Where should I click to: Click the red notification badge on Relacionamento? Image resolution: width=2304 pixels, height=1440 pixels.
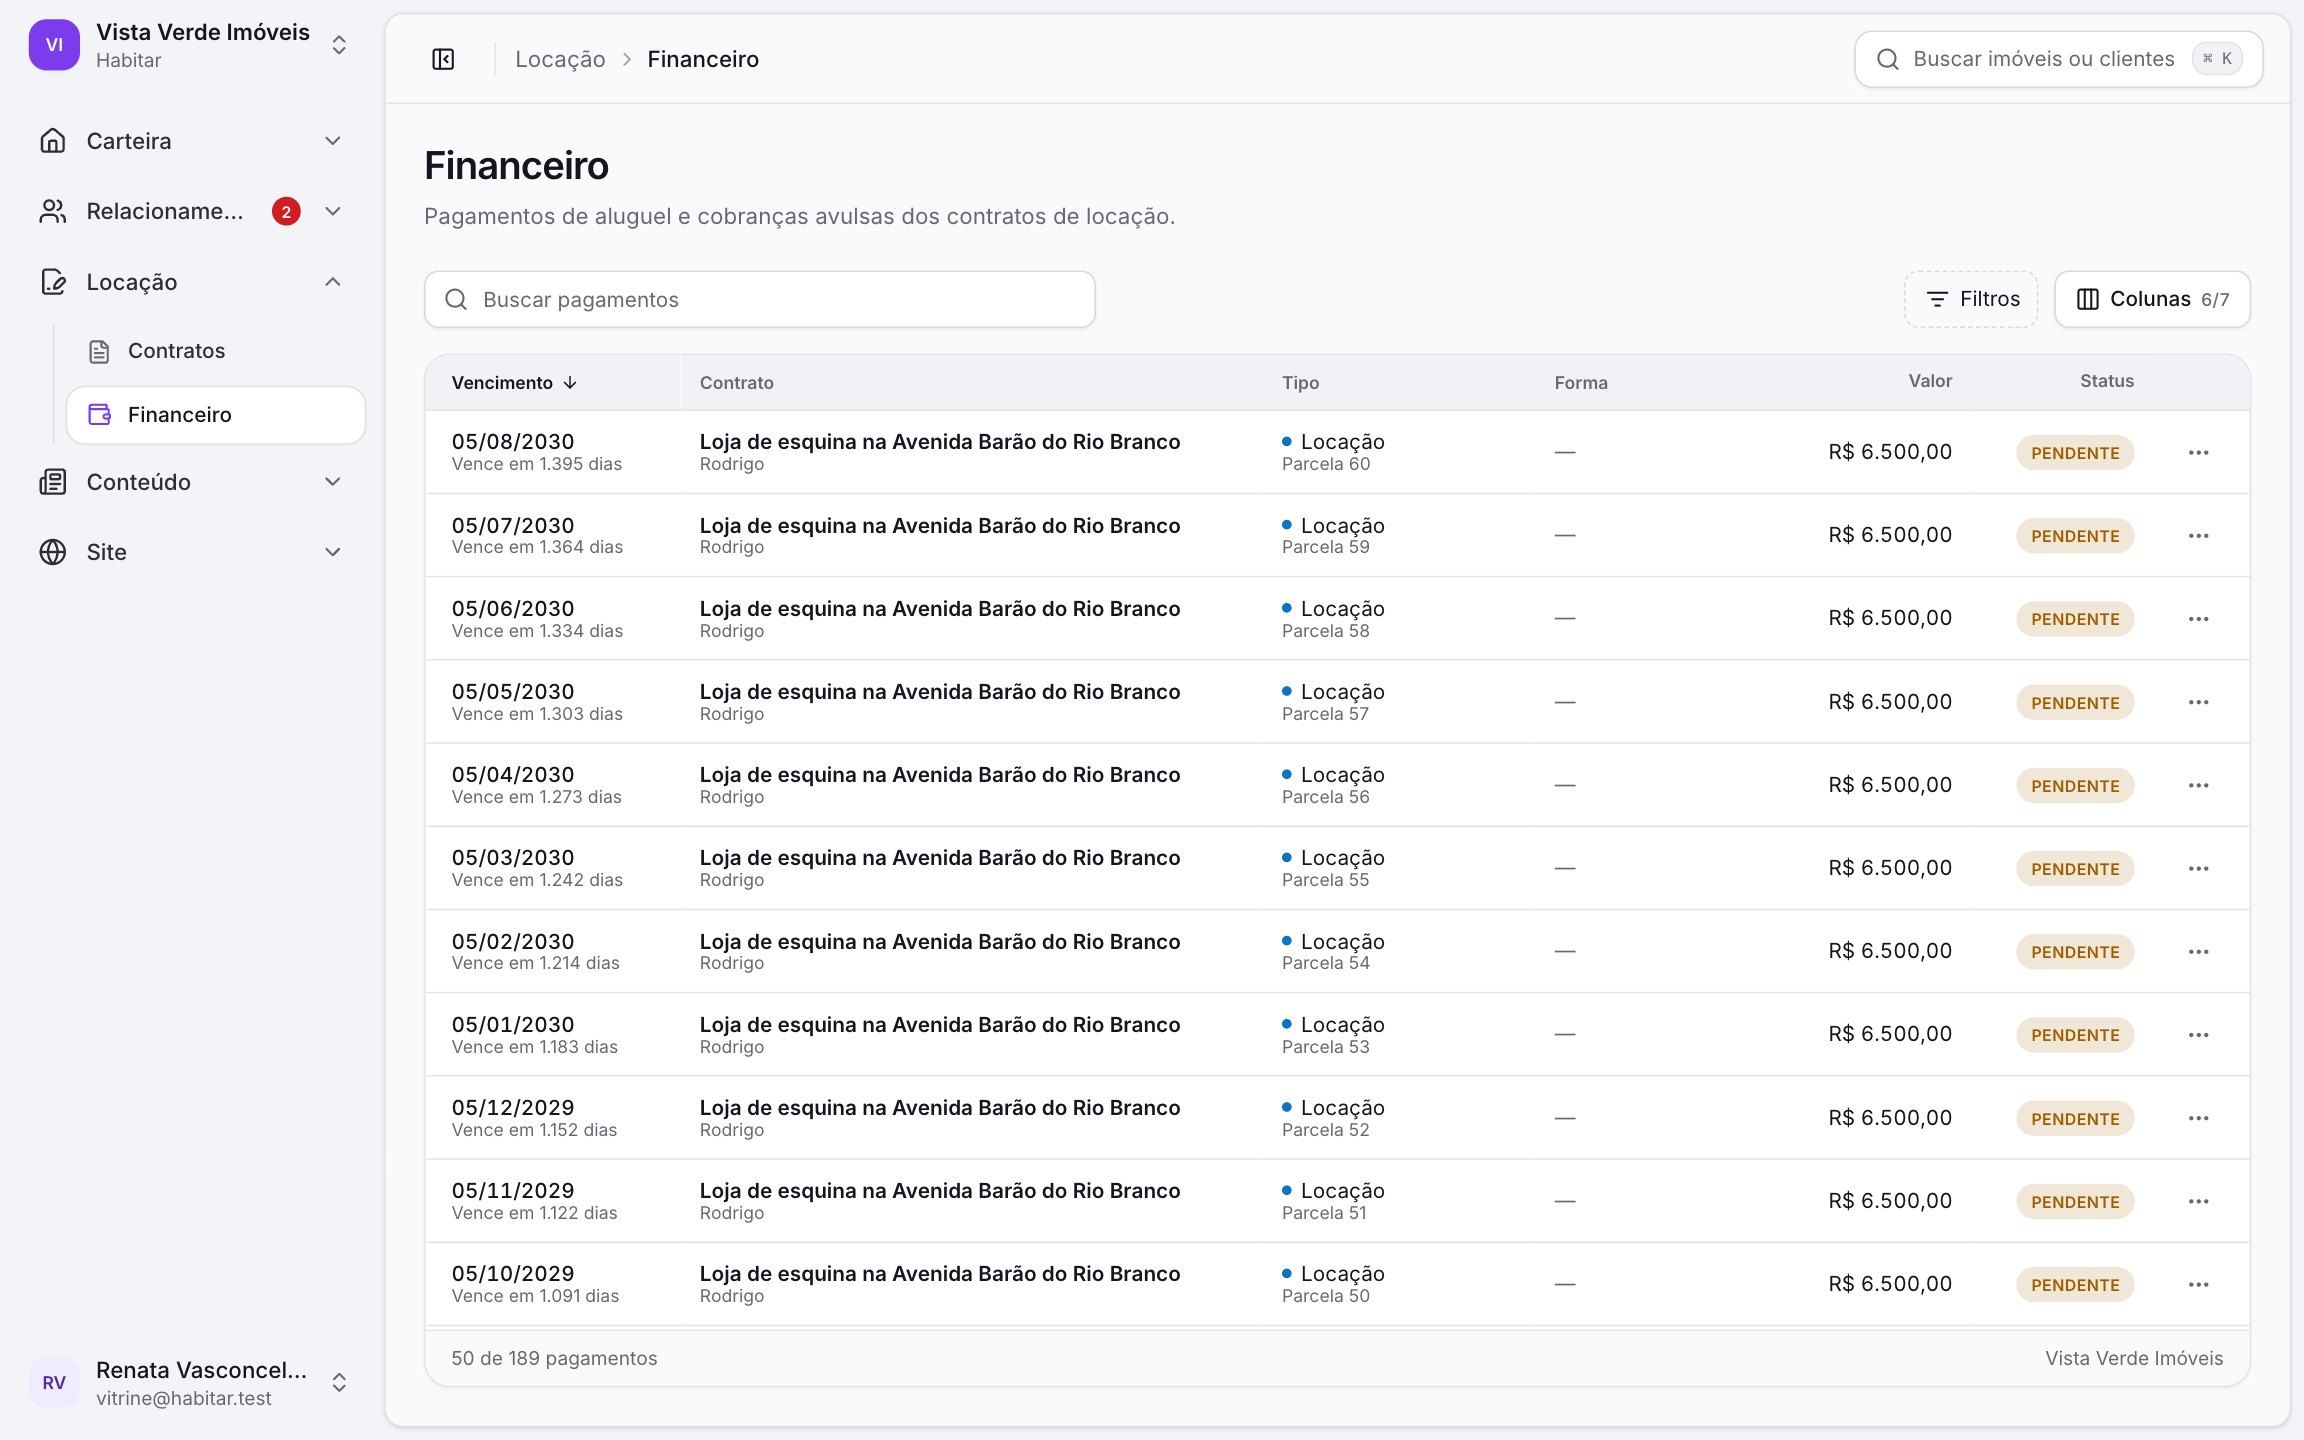(x=286, y=211)
